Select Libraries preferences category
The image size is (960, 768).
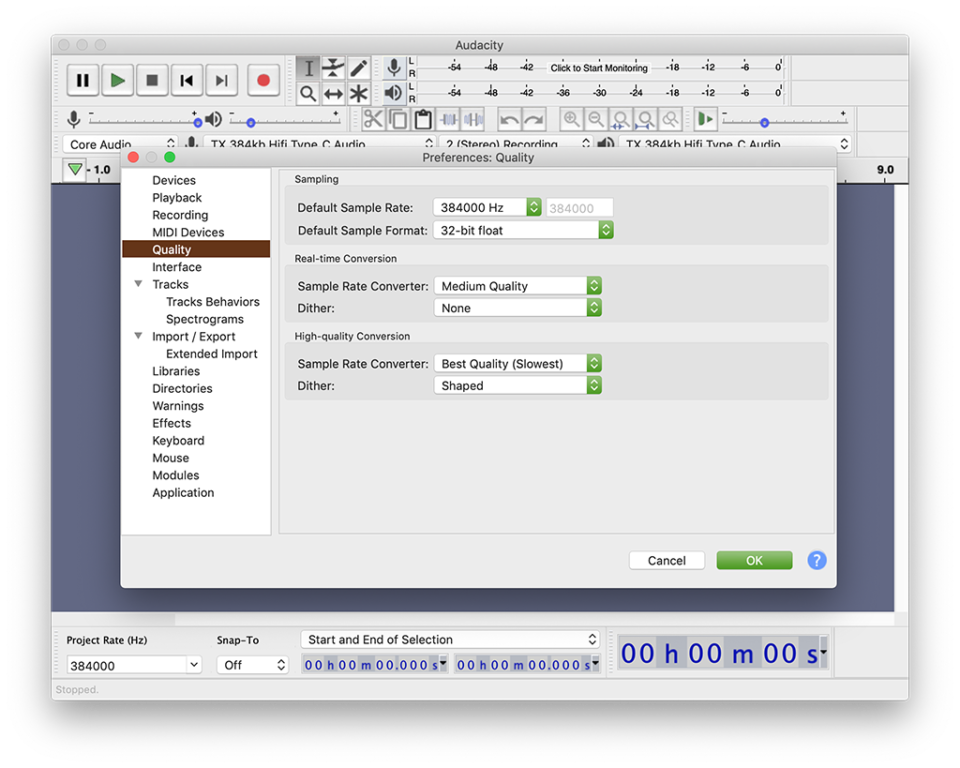coord(176,371)
